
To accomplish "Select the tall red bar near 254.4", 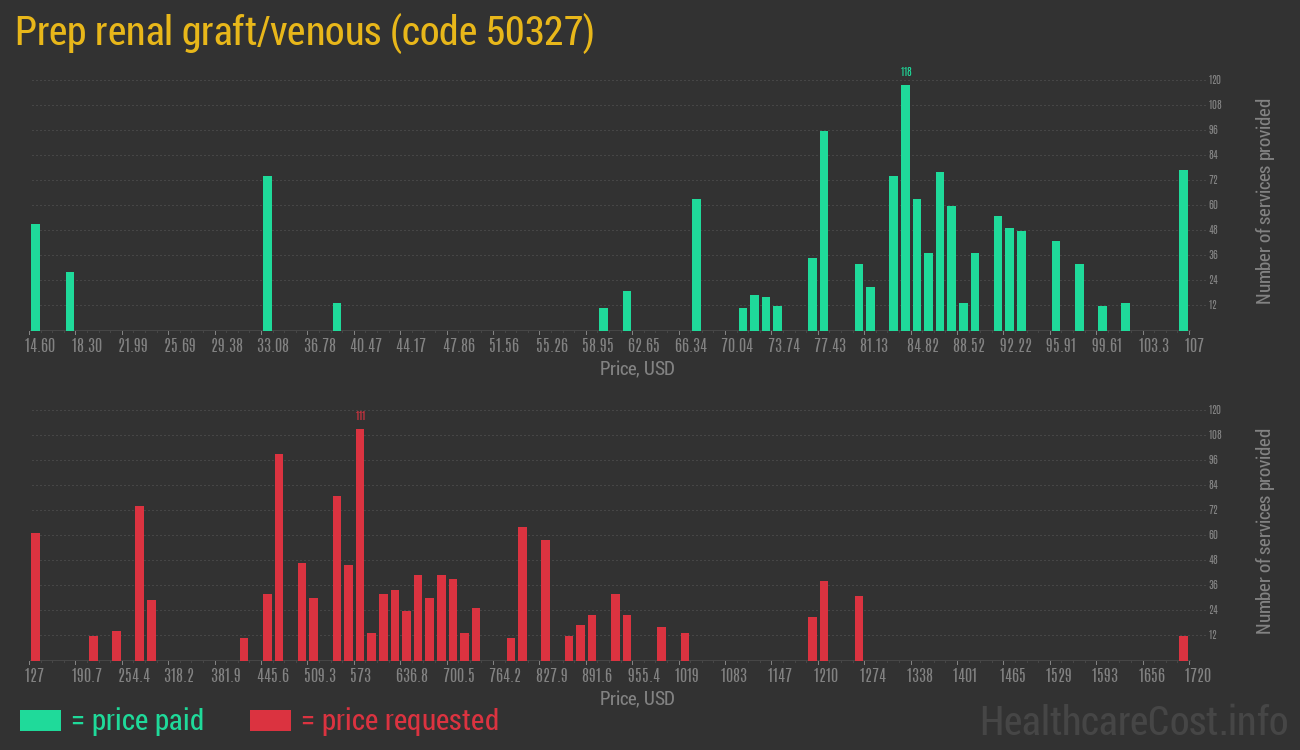I will pyautogui.click(x=140, y=583).
